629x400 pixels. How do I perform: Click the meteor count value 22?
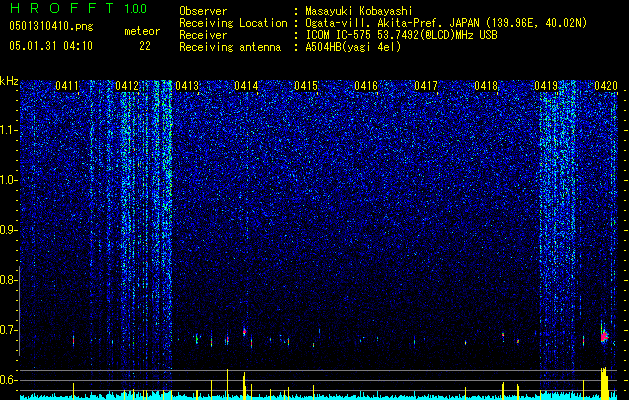pos(145,46)
